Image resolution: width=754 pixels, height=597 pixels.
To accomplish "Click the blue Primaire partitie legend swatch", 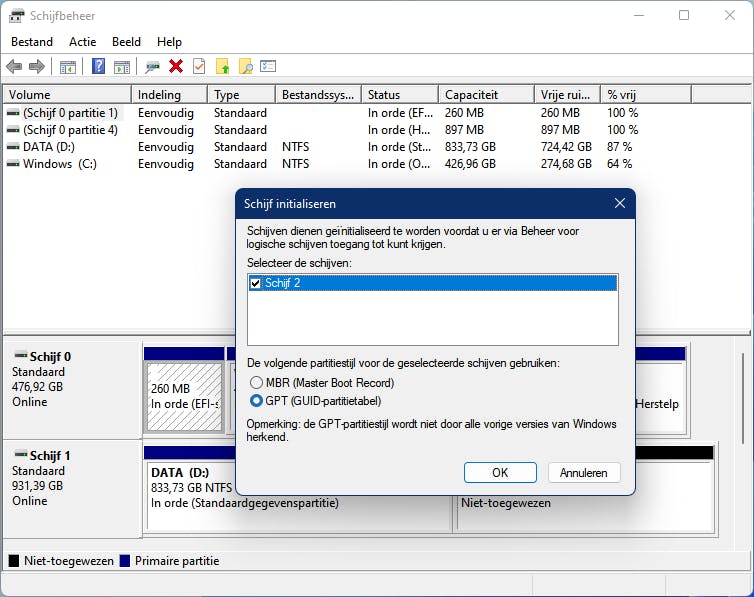I will (125, 561).
